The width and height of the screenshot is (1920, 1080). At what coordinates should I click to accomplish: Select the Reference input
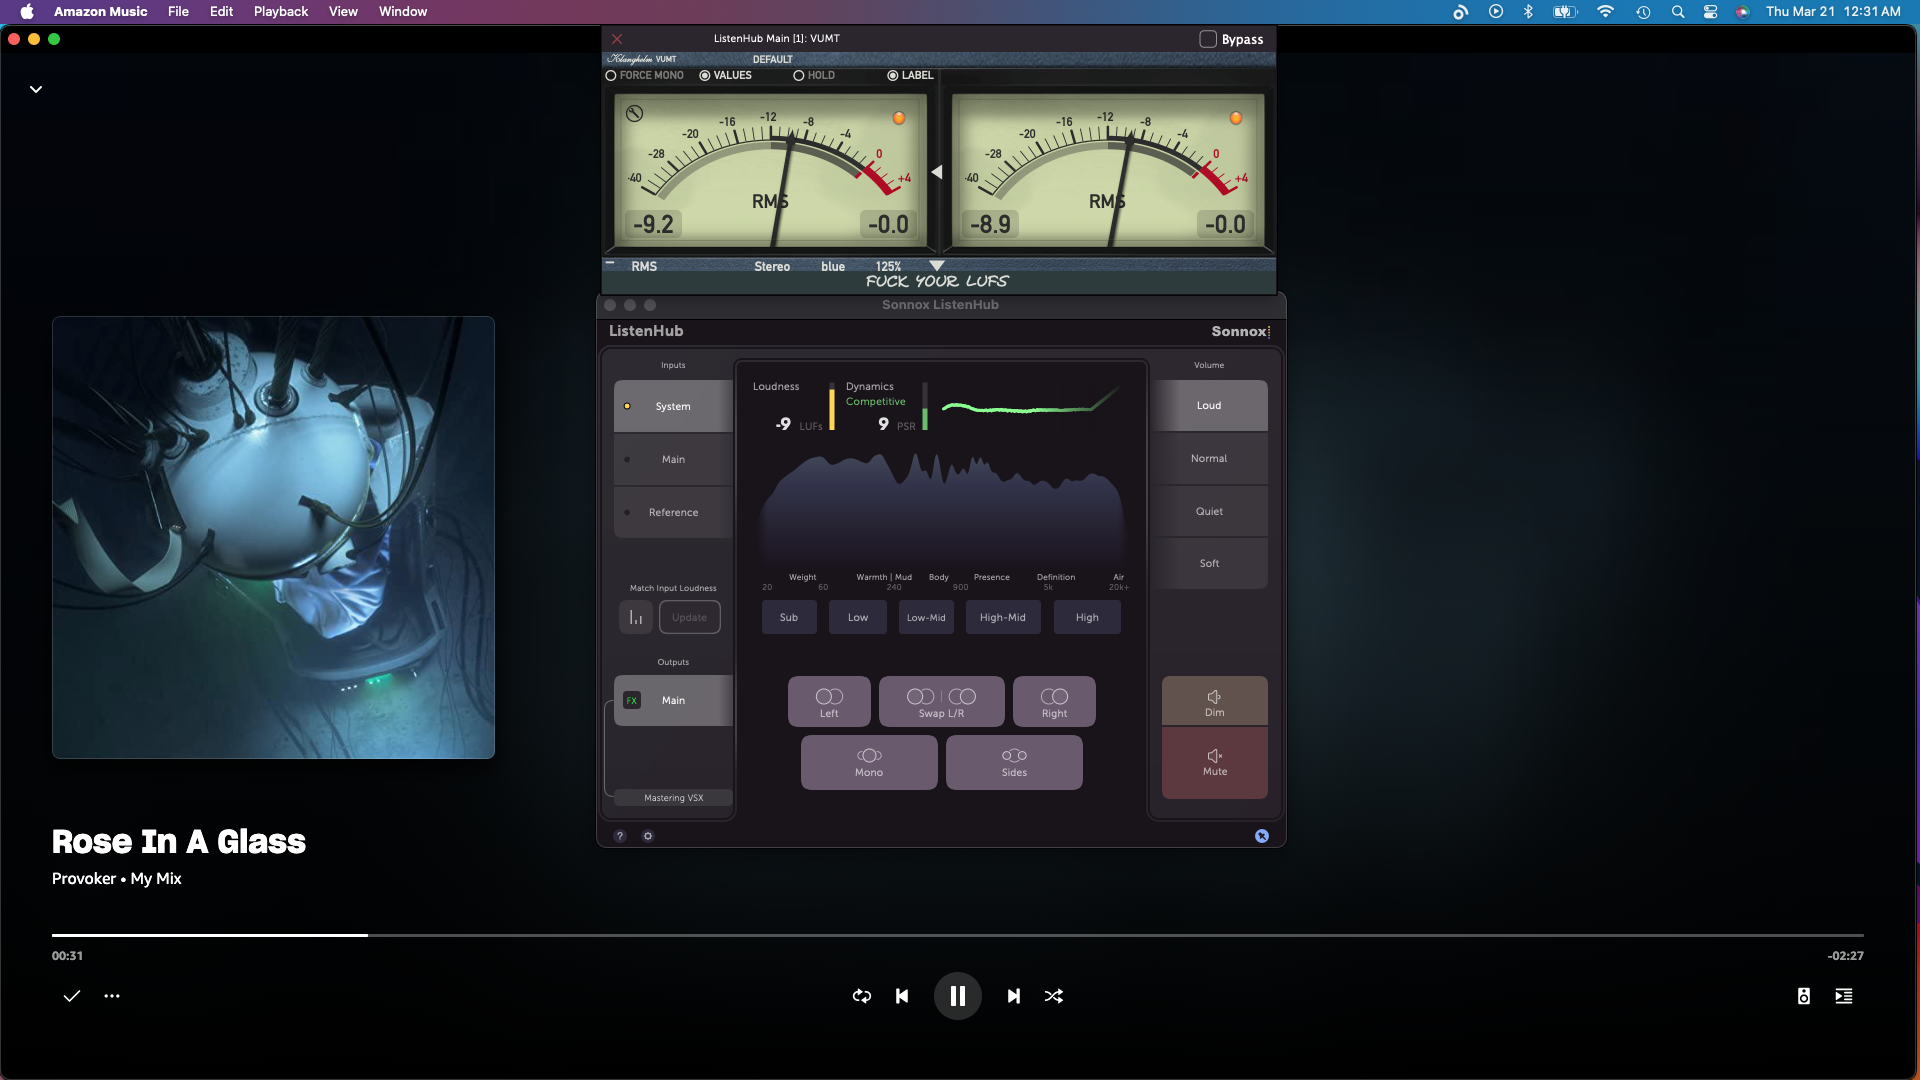pos(673,512)
